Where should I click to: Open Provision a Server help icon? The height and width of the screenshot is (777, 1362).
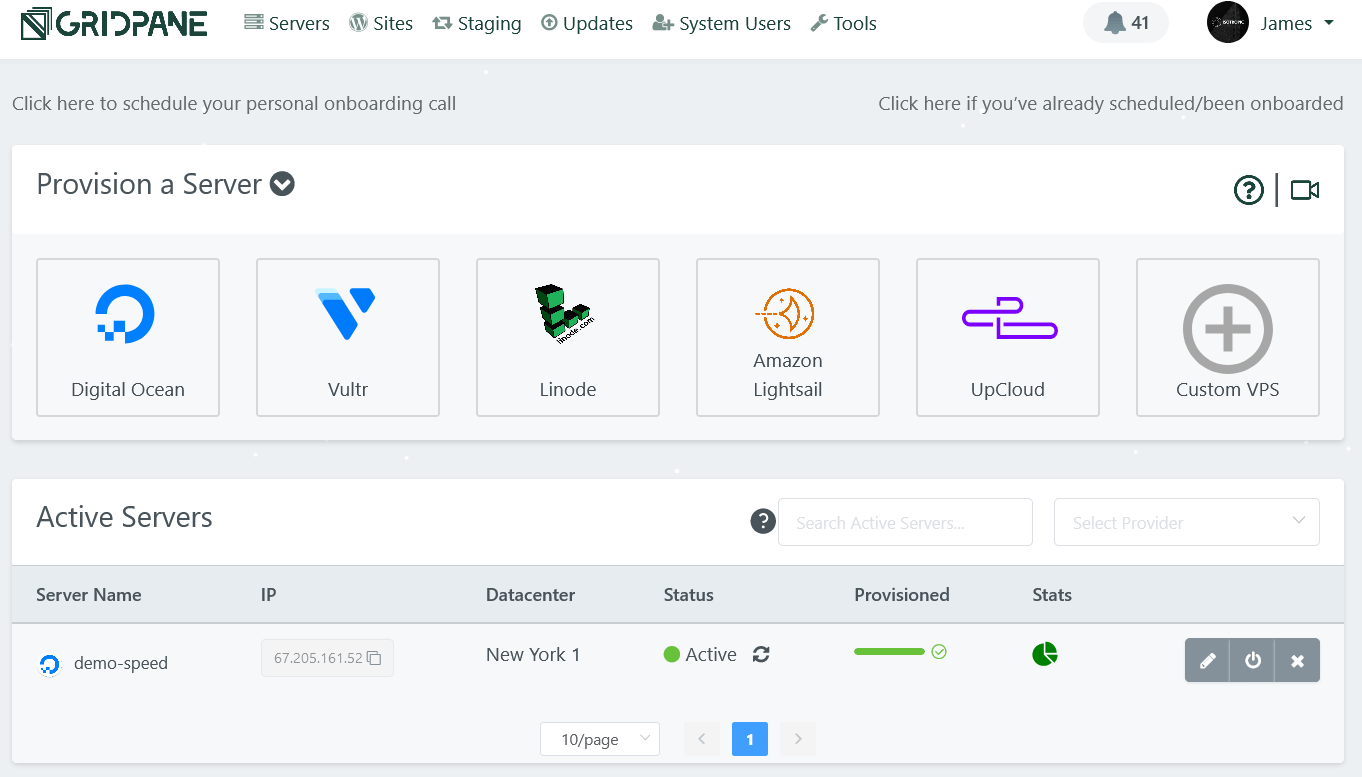1249,190
